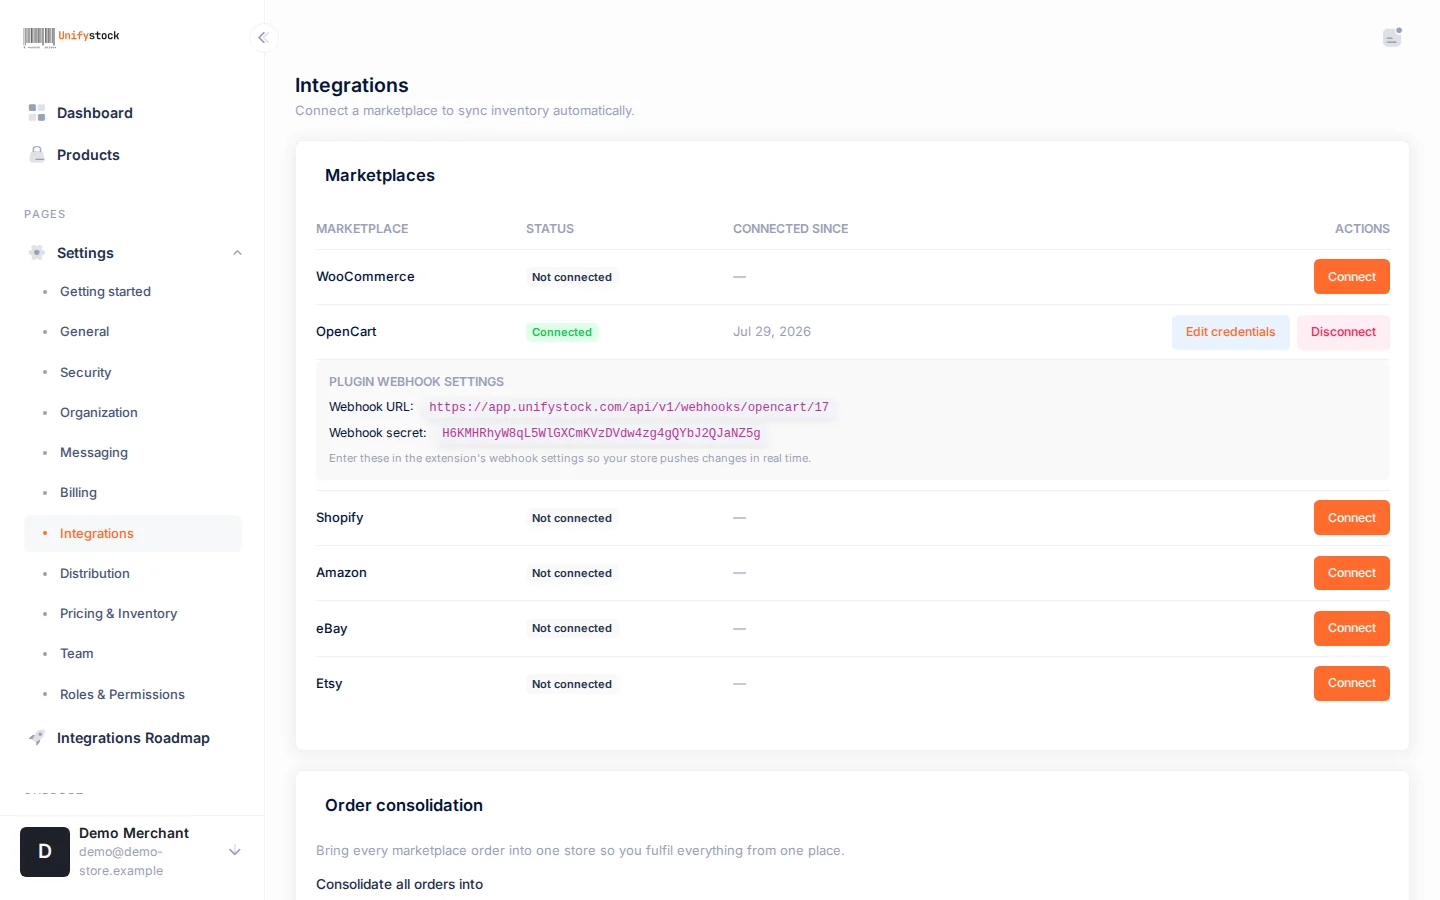Connect the WooCommerce marketplace
The width and height of the screenshot is (1440, 900).
tap(1351, 277)
